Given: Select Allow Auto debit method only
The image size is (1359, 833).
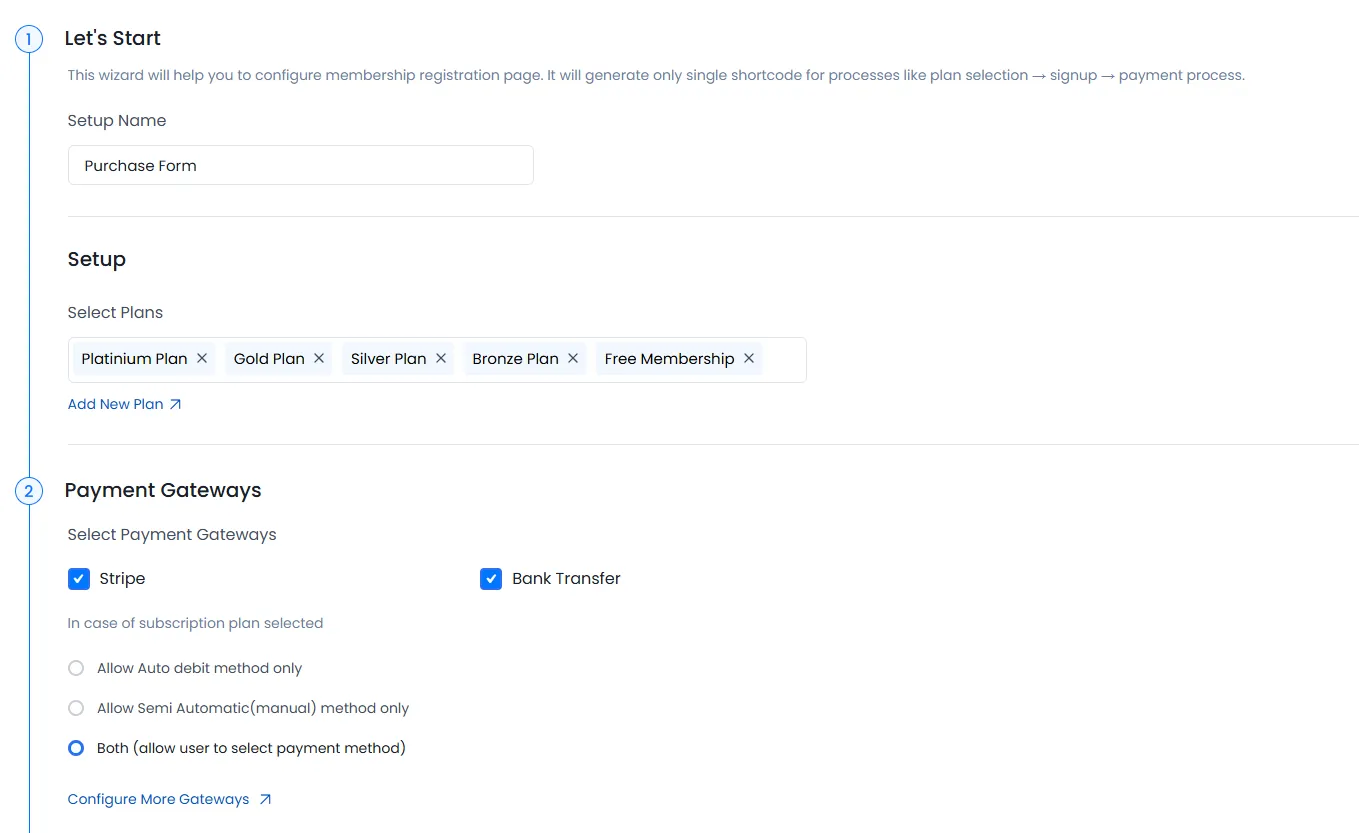Looking at the screenshot, I should (76, 668).
